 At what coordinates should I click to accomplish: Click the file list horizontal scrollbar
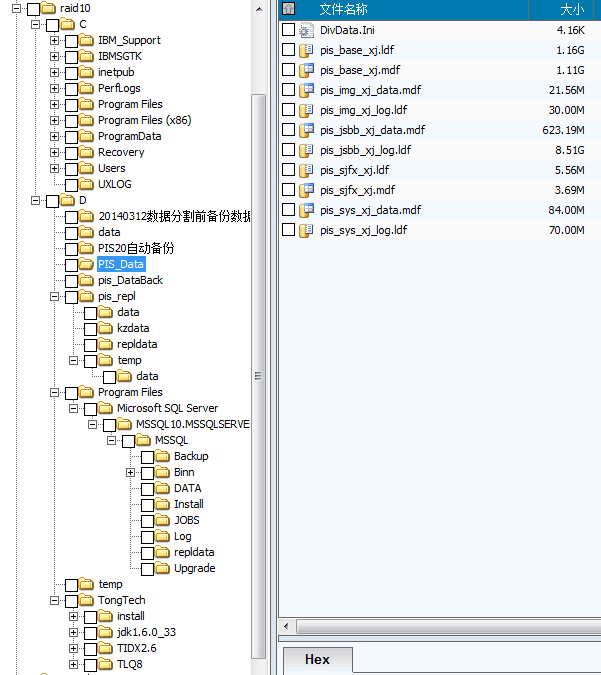coord(440,626)
